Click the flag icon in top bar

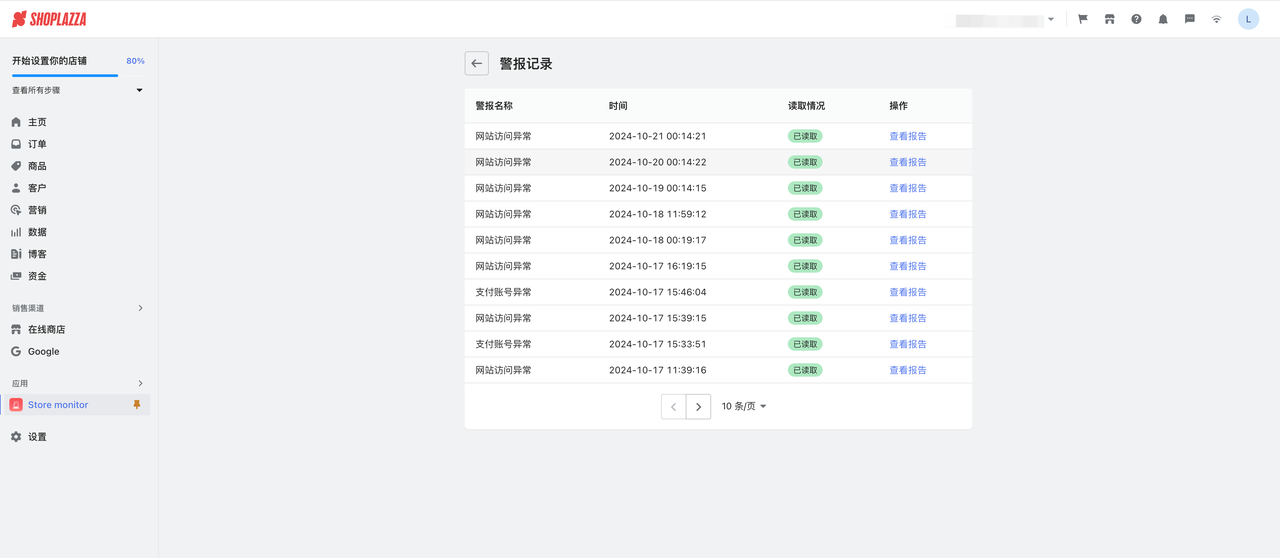pyautogui.click(x=1083, y=19)
